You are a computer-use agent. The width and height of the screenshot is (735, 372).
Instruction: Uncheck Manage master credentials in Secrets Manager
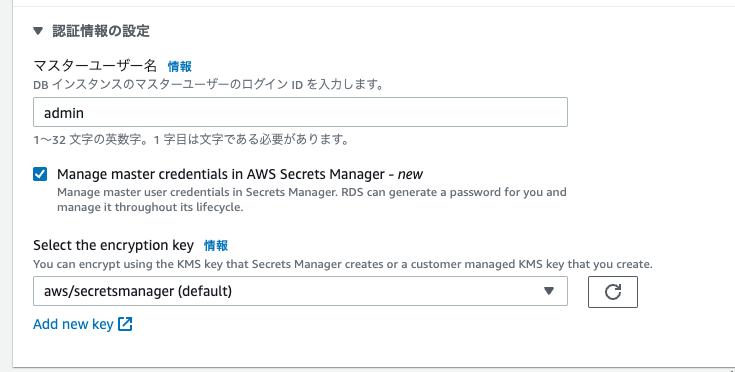40,174
